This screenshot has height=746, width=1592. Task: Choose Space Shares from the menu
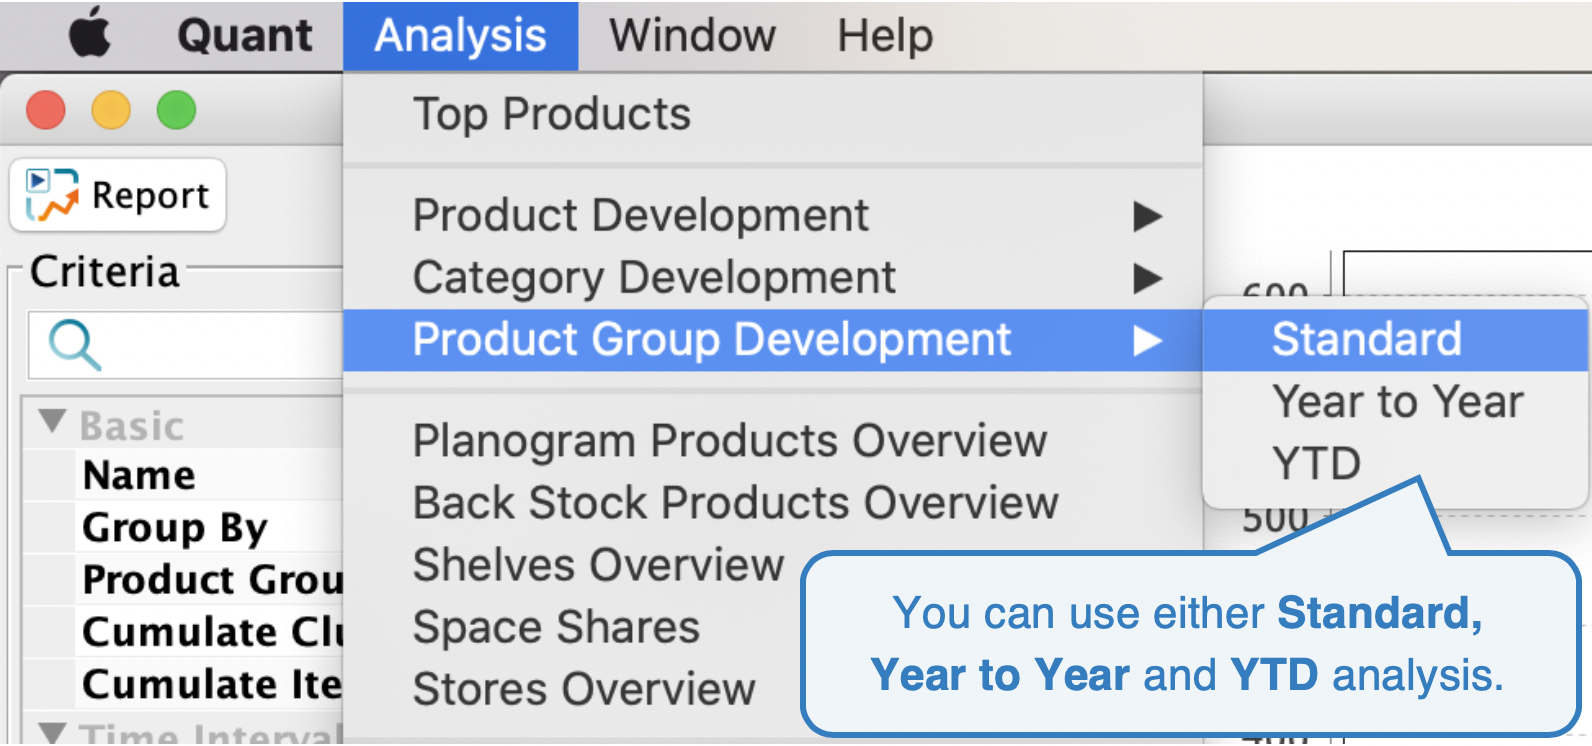[556, 628]
